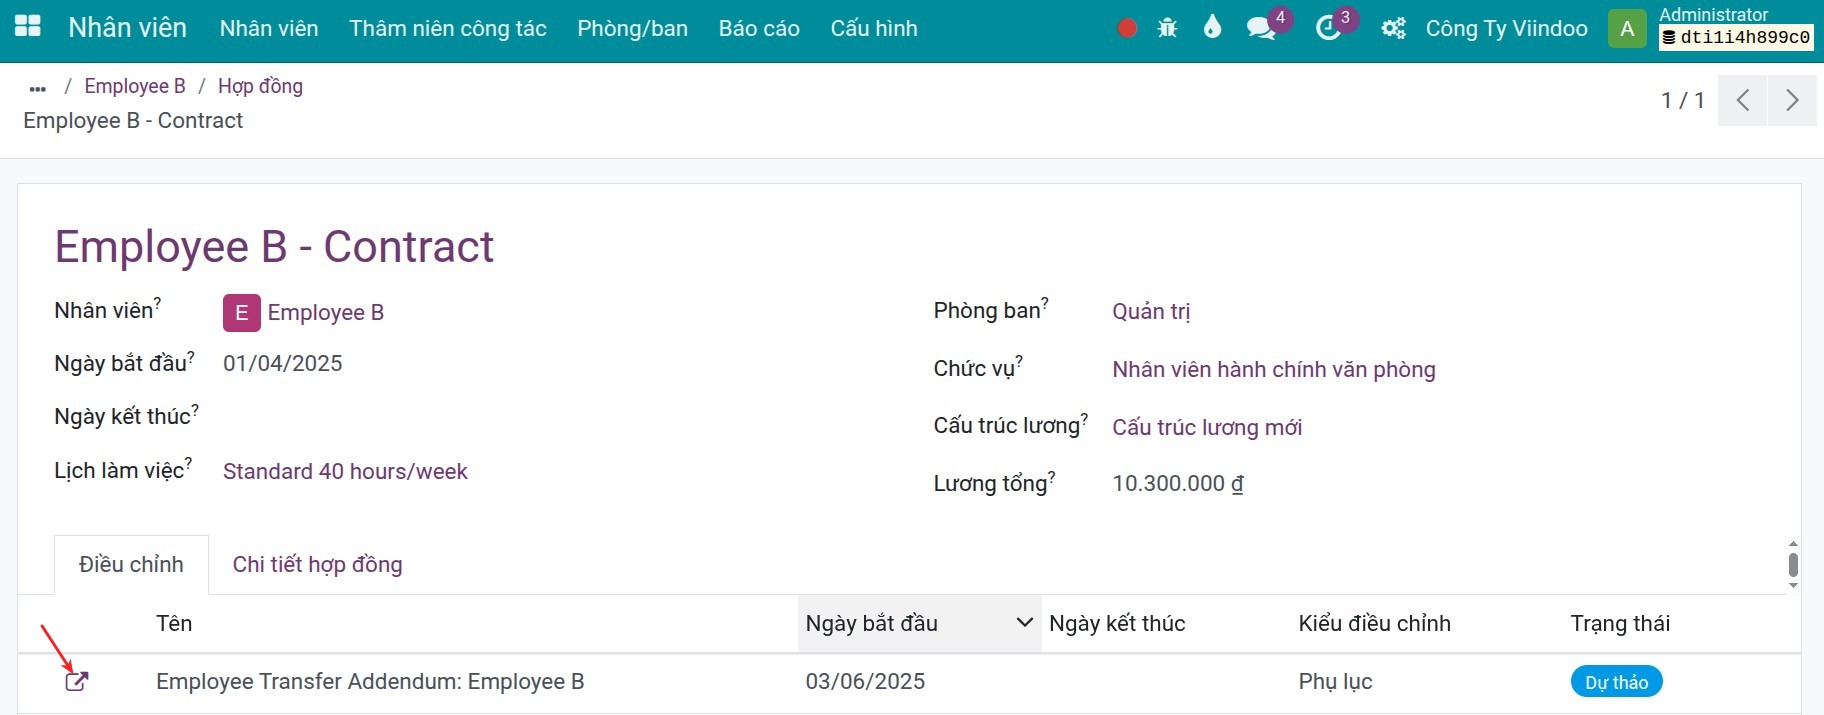Open the Employee B employee link

pos(325,313)
